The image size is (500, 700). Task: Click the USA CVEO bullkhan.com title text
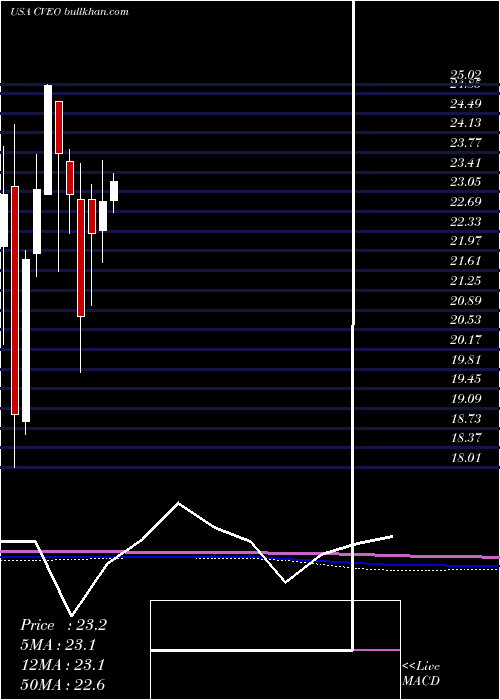[x=69, y=12]
